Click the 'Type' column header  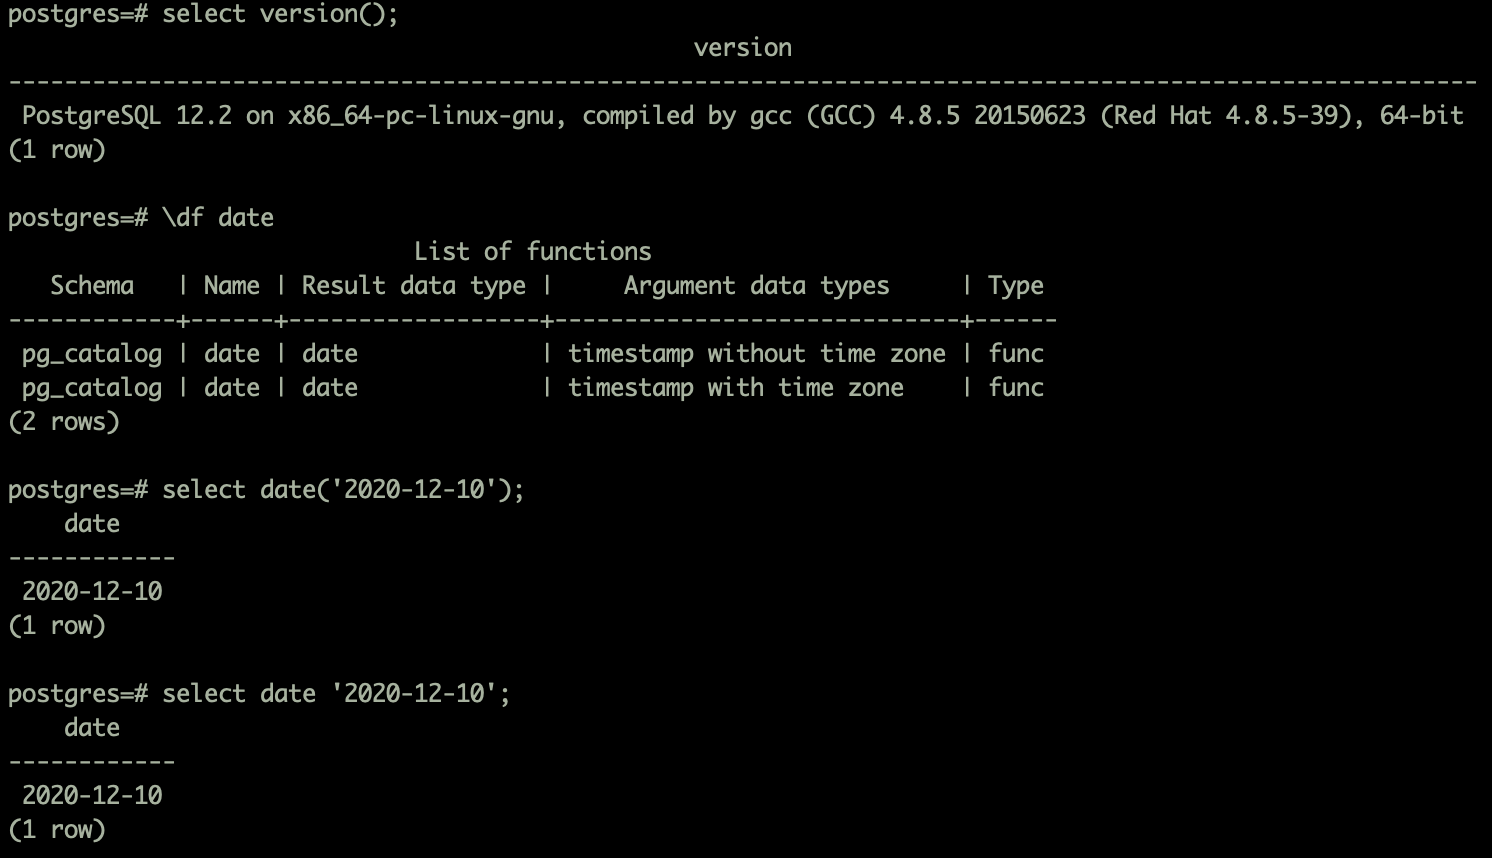[1015, 286]
